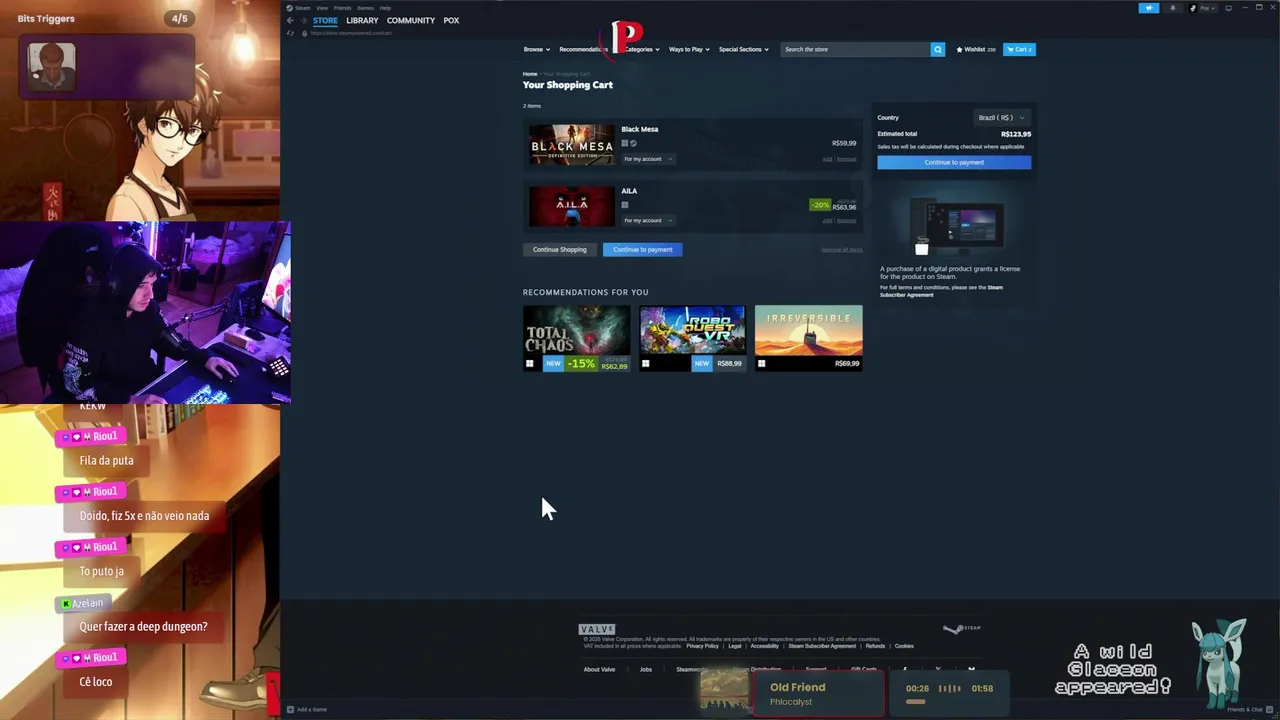Screen dimensions: 1280x720
Task: Remove AILA from the cart
Action: [846, 220]
